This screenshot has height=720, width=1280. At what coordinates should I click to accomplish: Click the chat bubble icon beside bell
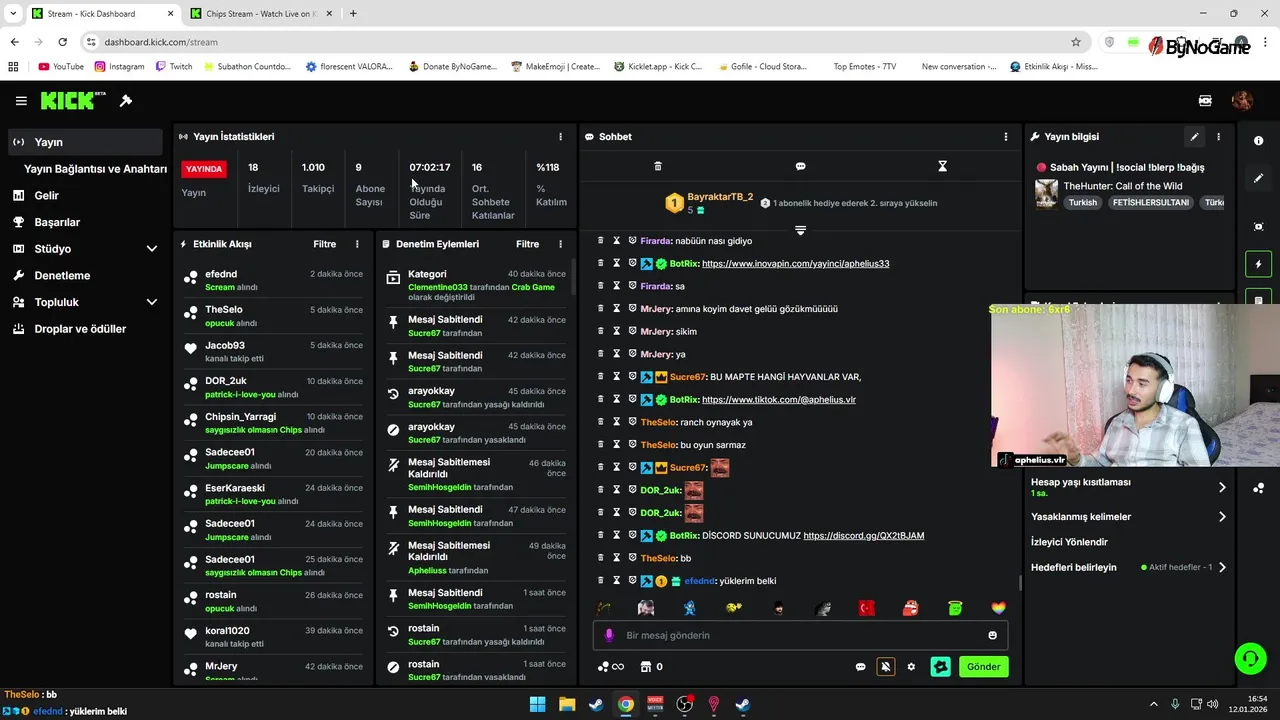pos(860,667)
